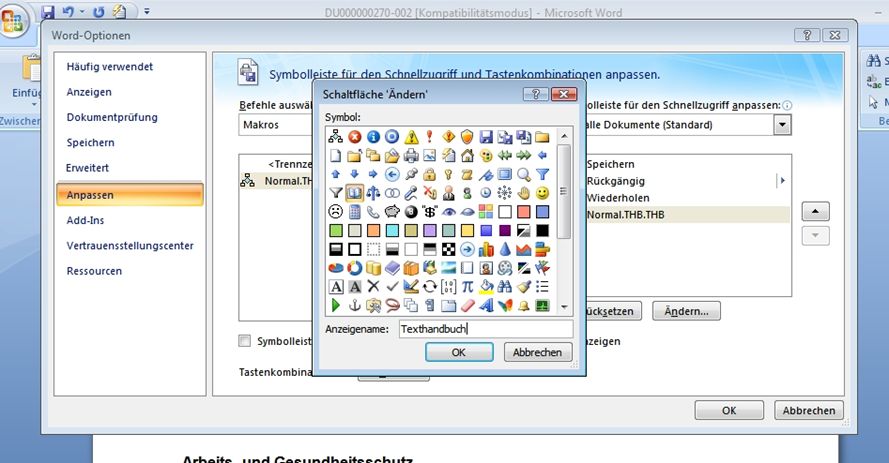Viewport: 889px width, 463px height.
Task: Select the calculator symbol
Action: pos(354,212)
